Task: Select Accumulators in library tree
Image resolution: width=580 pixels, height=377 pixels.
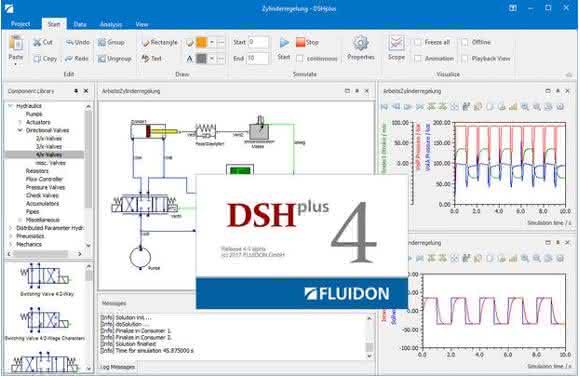Action: pos(42,203)
